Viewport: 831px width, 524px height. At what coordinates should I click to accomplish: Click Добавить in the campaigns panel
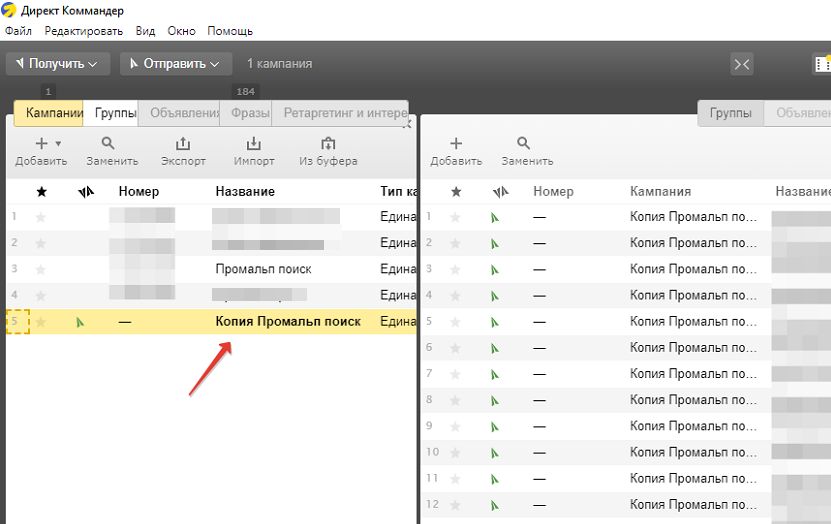point(41,152)
